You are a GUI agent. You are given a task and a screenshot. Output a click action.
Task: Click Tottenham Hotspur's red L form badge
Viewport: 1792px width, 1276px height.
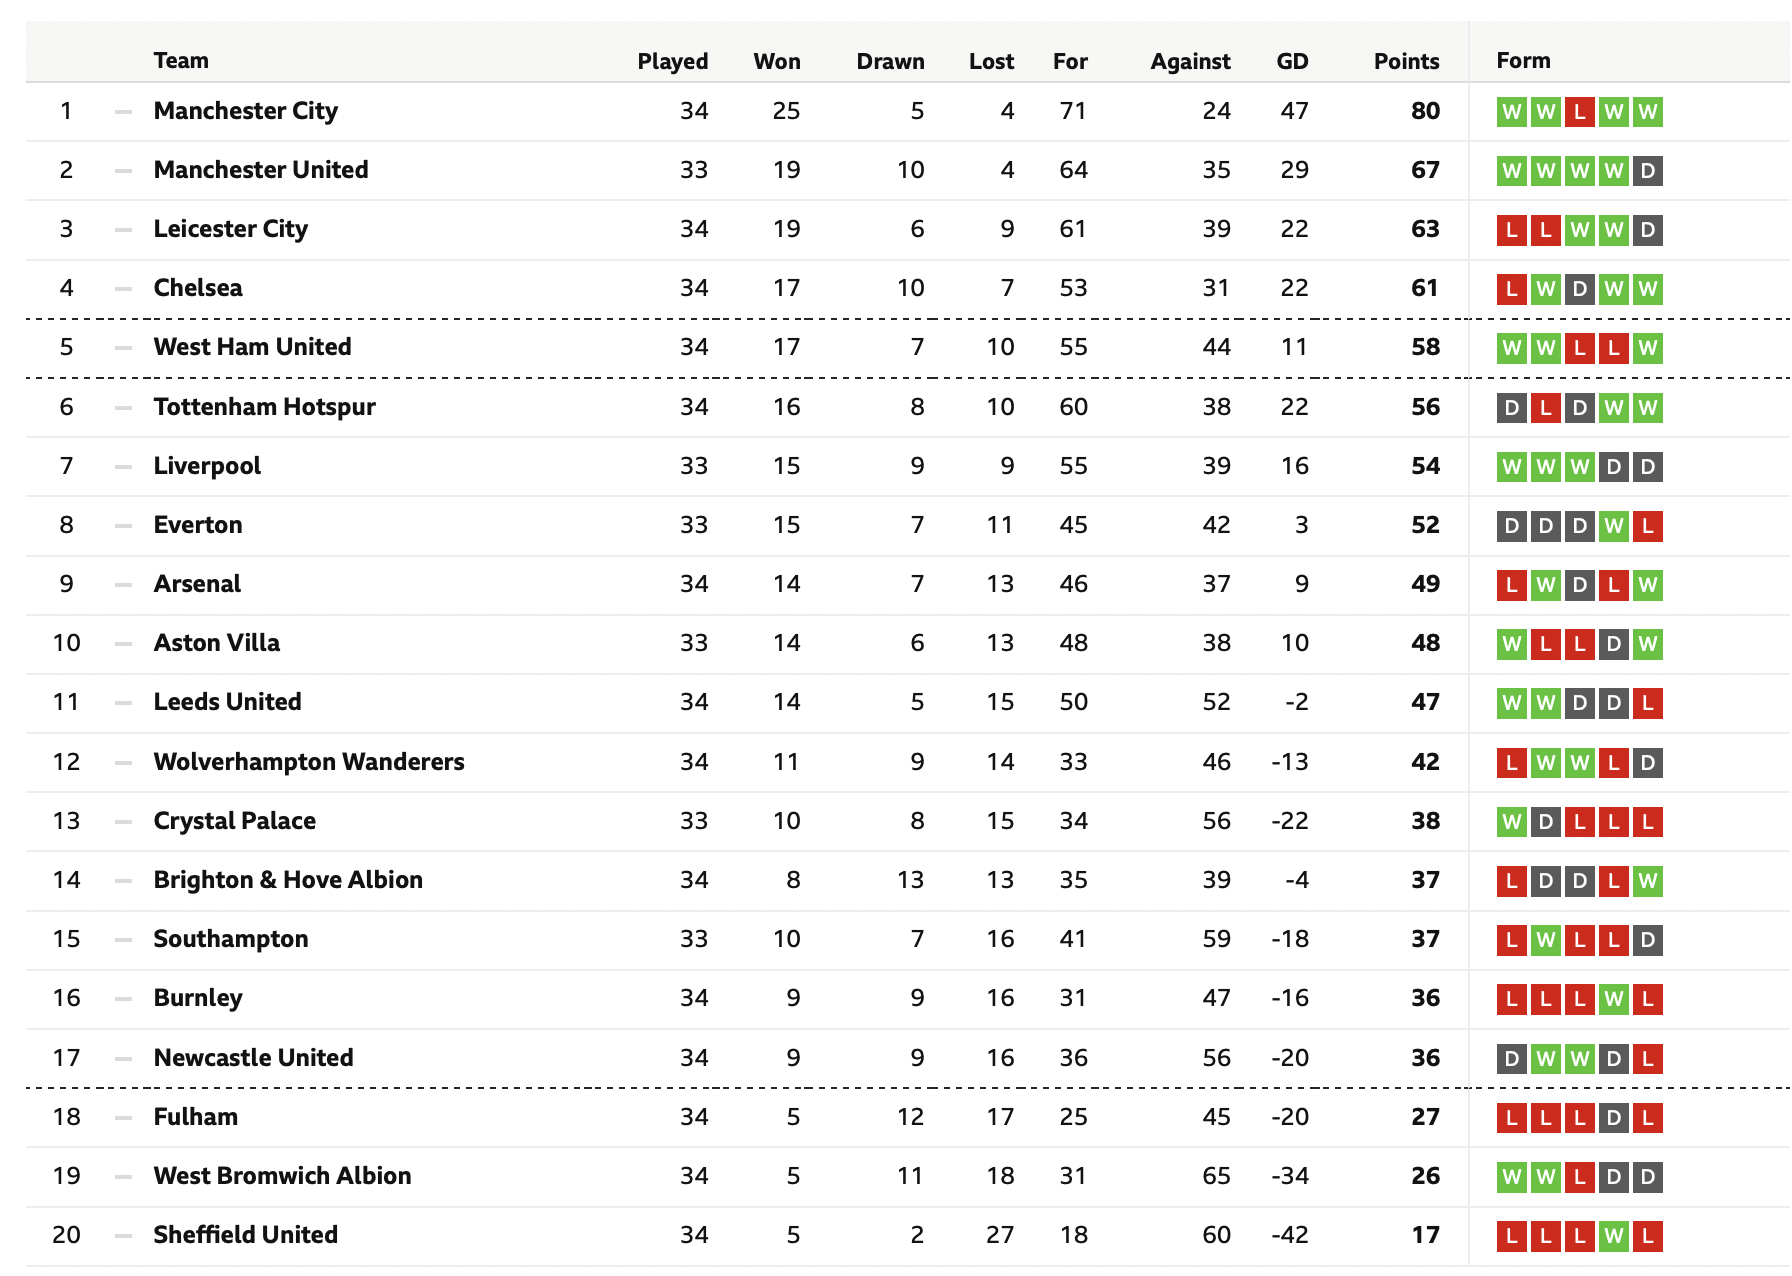coord(1545,408)
